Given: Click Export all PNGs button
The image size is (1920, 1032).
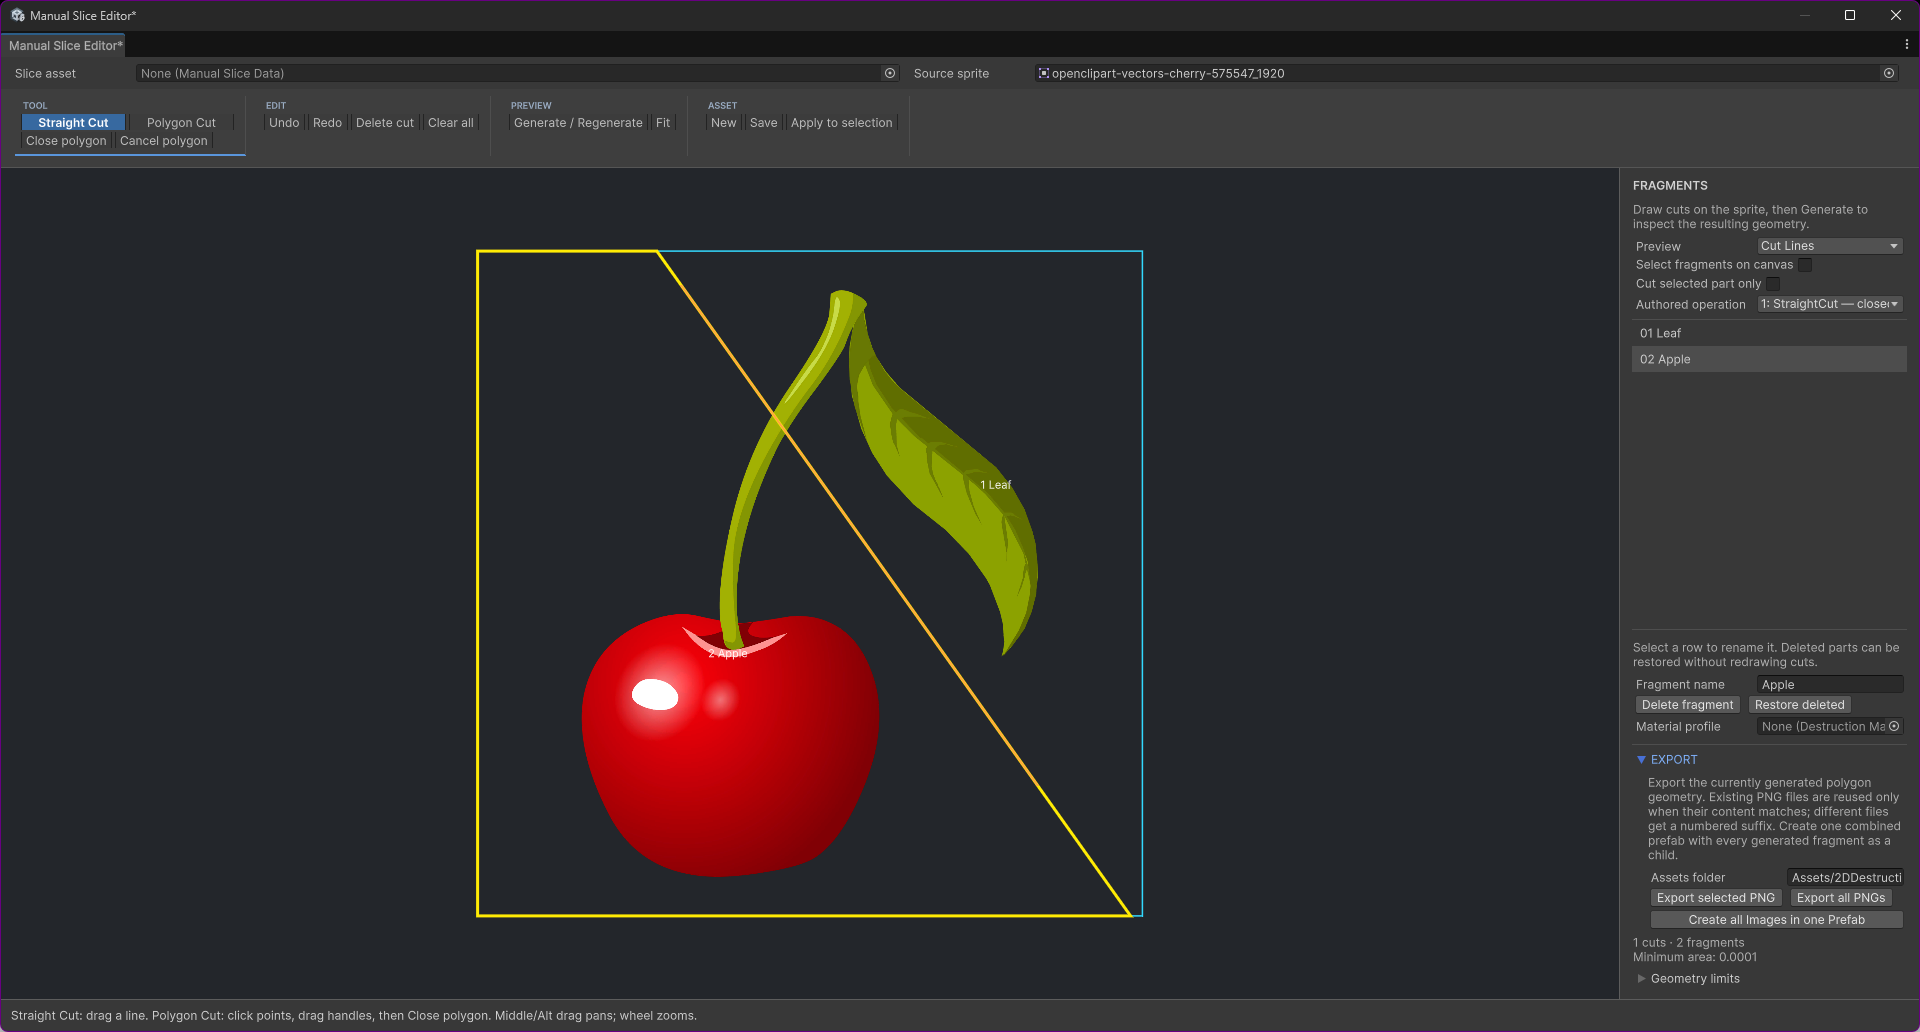Looking at the screenshot, I should tap(1841, 898).
